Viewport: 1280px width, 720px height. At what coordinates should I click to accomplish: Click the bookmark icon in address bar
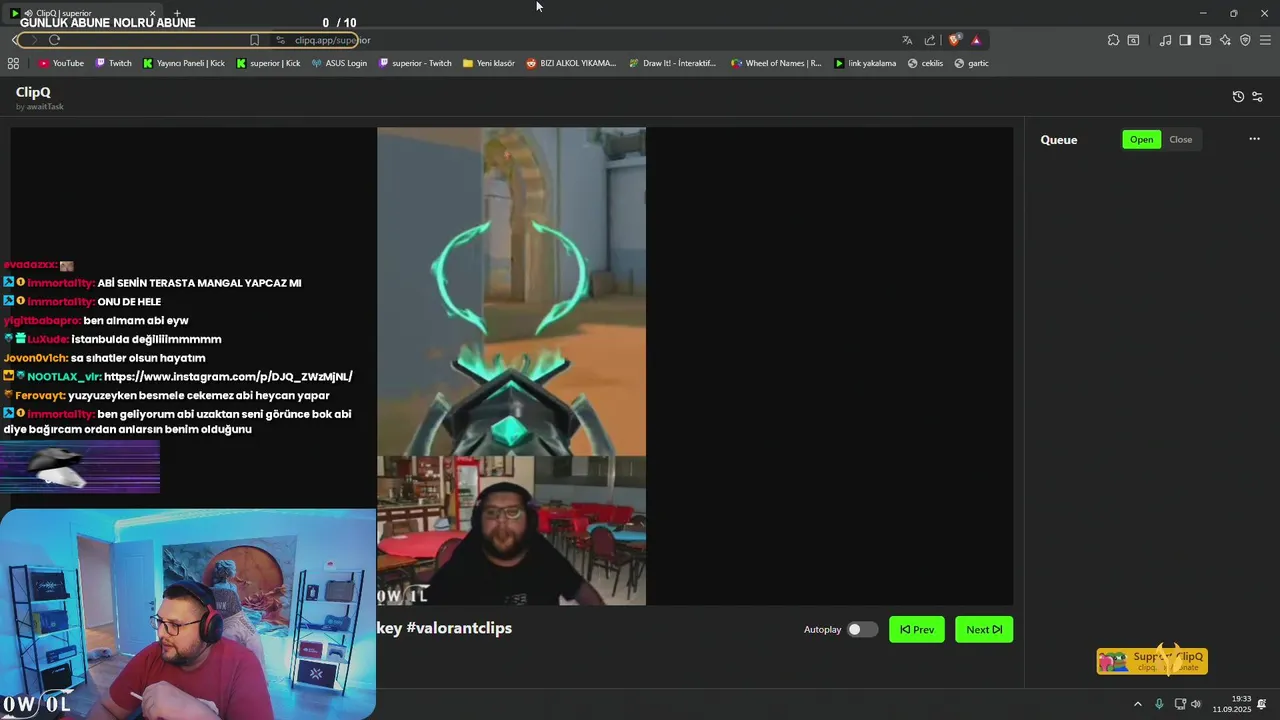(x=254, y=40)
